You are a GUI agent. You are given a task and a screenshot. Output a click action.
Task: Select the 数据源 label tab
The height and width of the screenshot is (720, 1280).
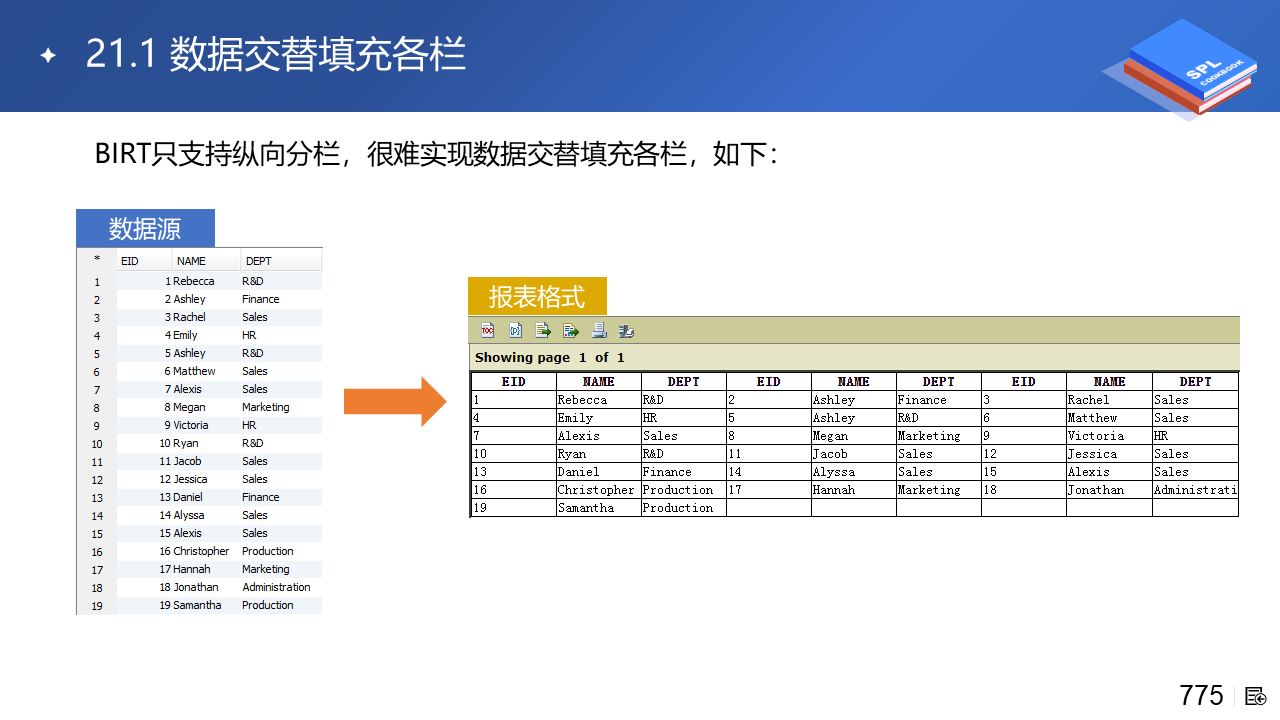(x=145, y=229)
